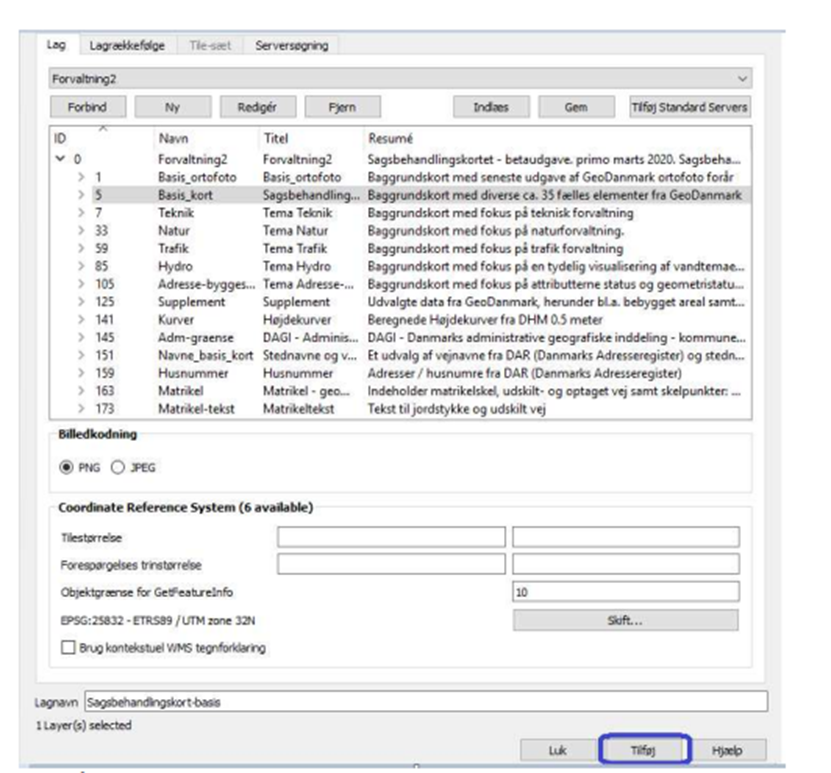The width and height of the screenshot is (831, 773).
Task: Expand the Navne_basis_kort layer row
Action: (81, 356)
